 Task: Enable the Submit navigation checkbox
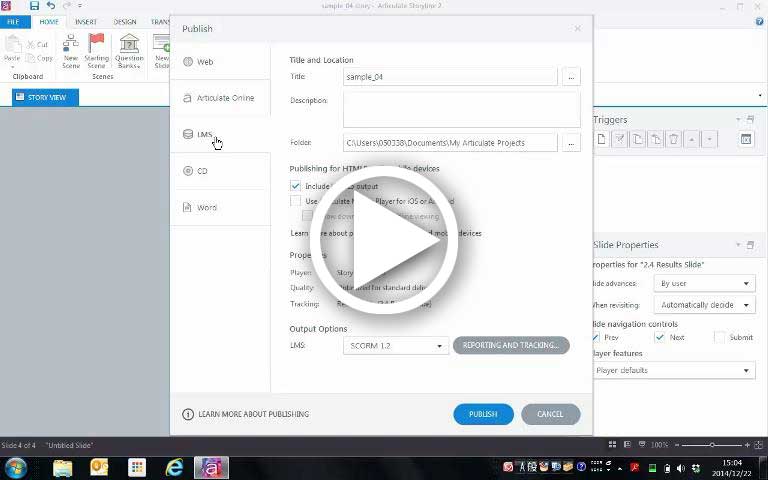720,337
